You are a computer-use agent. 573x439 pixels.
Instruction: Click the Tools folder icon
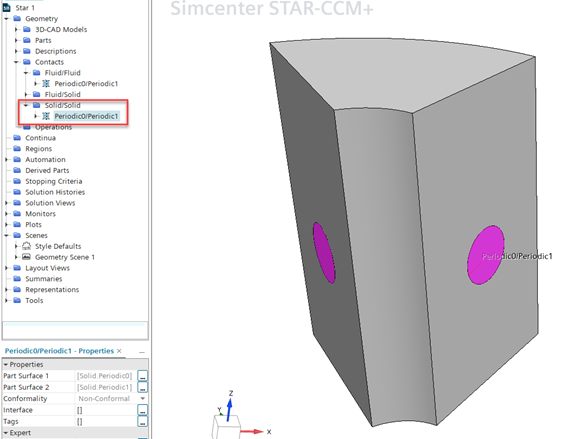click(17, 300)
